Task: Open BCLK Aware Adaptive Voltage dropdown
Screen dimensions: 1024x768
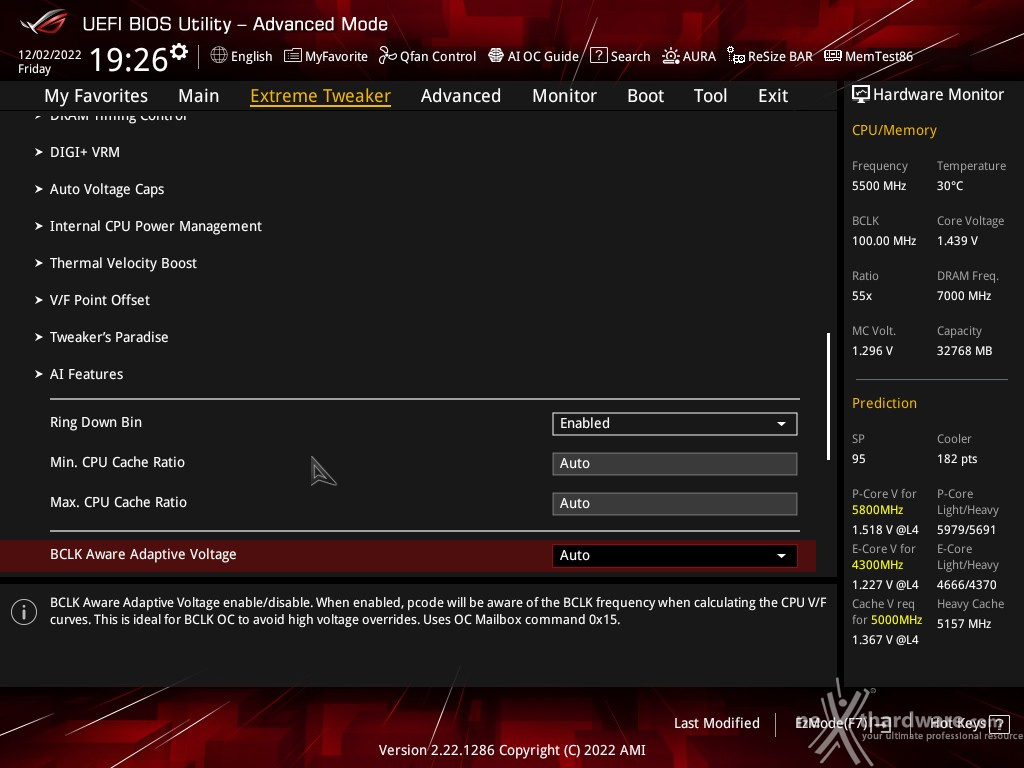Action: click(x=675, y=555)
